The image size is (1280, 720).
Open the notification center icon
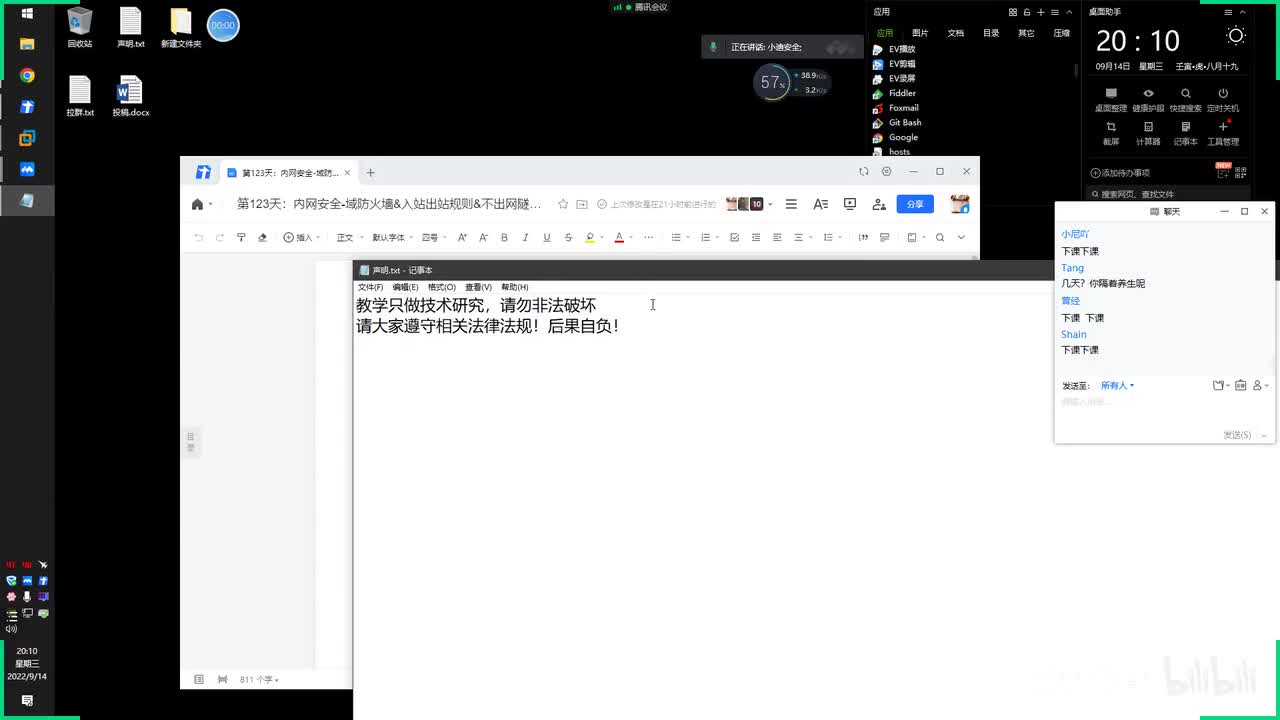click(x=27, y=700)
